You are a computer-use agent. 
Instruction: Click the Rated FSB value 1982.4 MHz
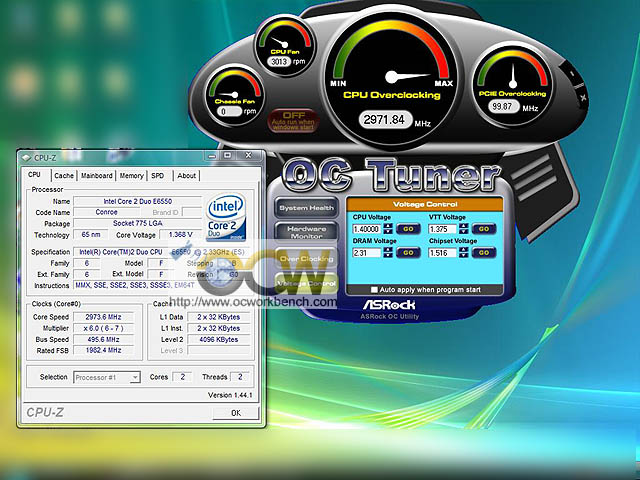[x=103, y=350]
